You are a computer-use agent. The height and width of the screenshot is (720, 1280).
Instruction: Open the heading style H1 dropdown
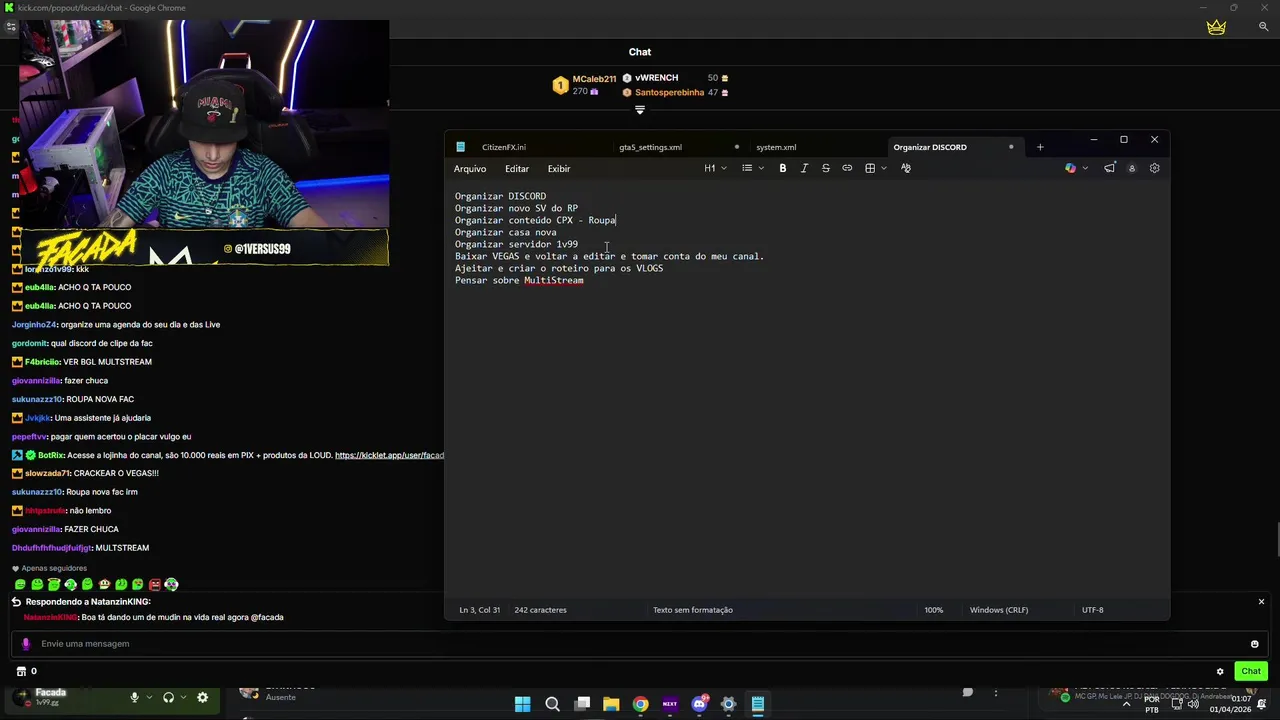tap(715, 168)
